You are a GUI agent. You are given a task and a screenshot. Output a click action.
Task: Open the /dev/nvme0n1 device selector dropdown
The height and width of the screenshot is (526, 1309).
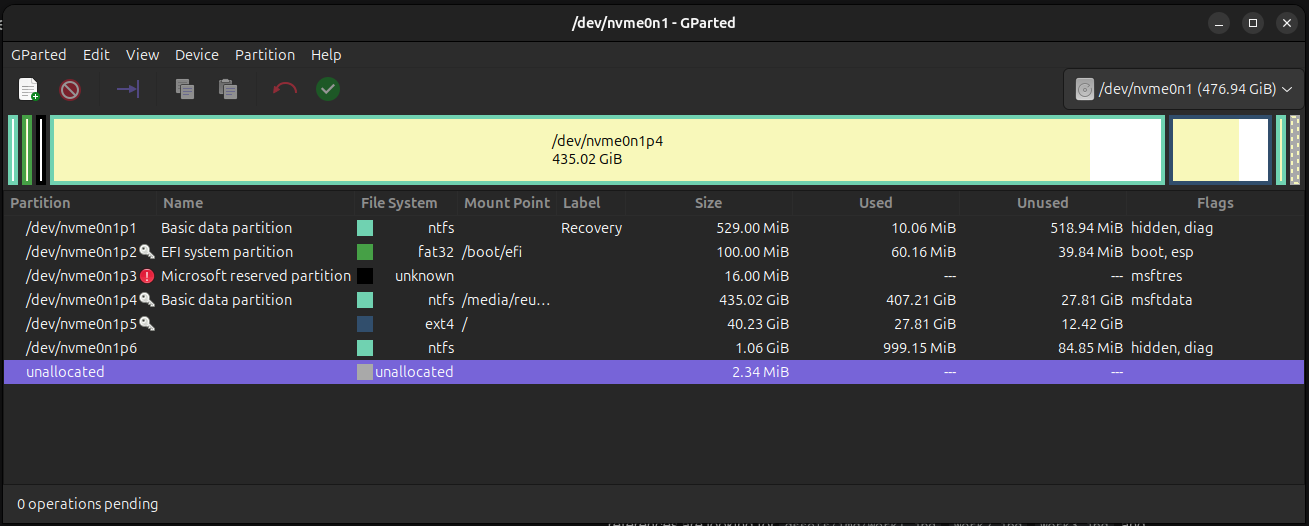click(1182, 89)
